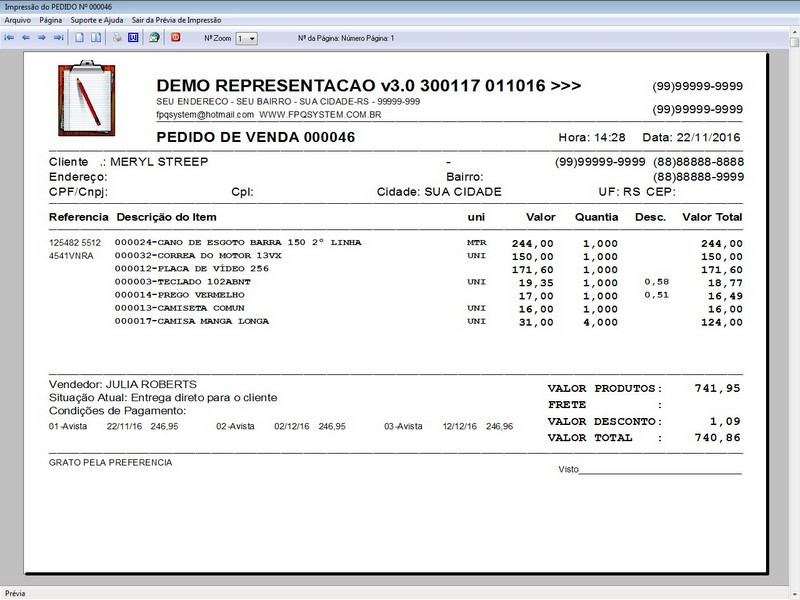
Task: Click the clipboard logo image on report
Action: (87, 98)
